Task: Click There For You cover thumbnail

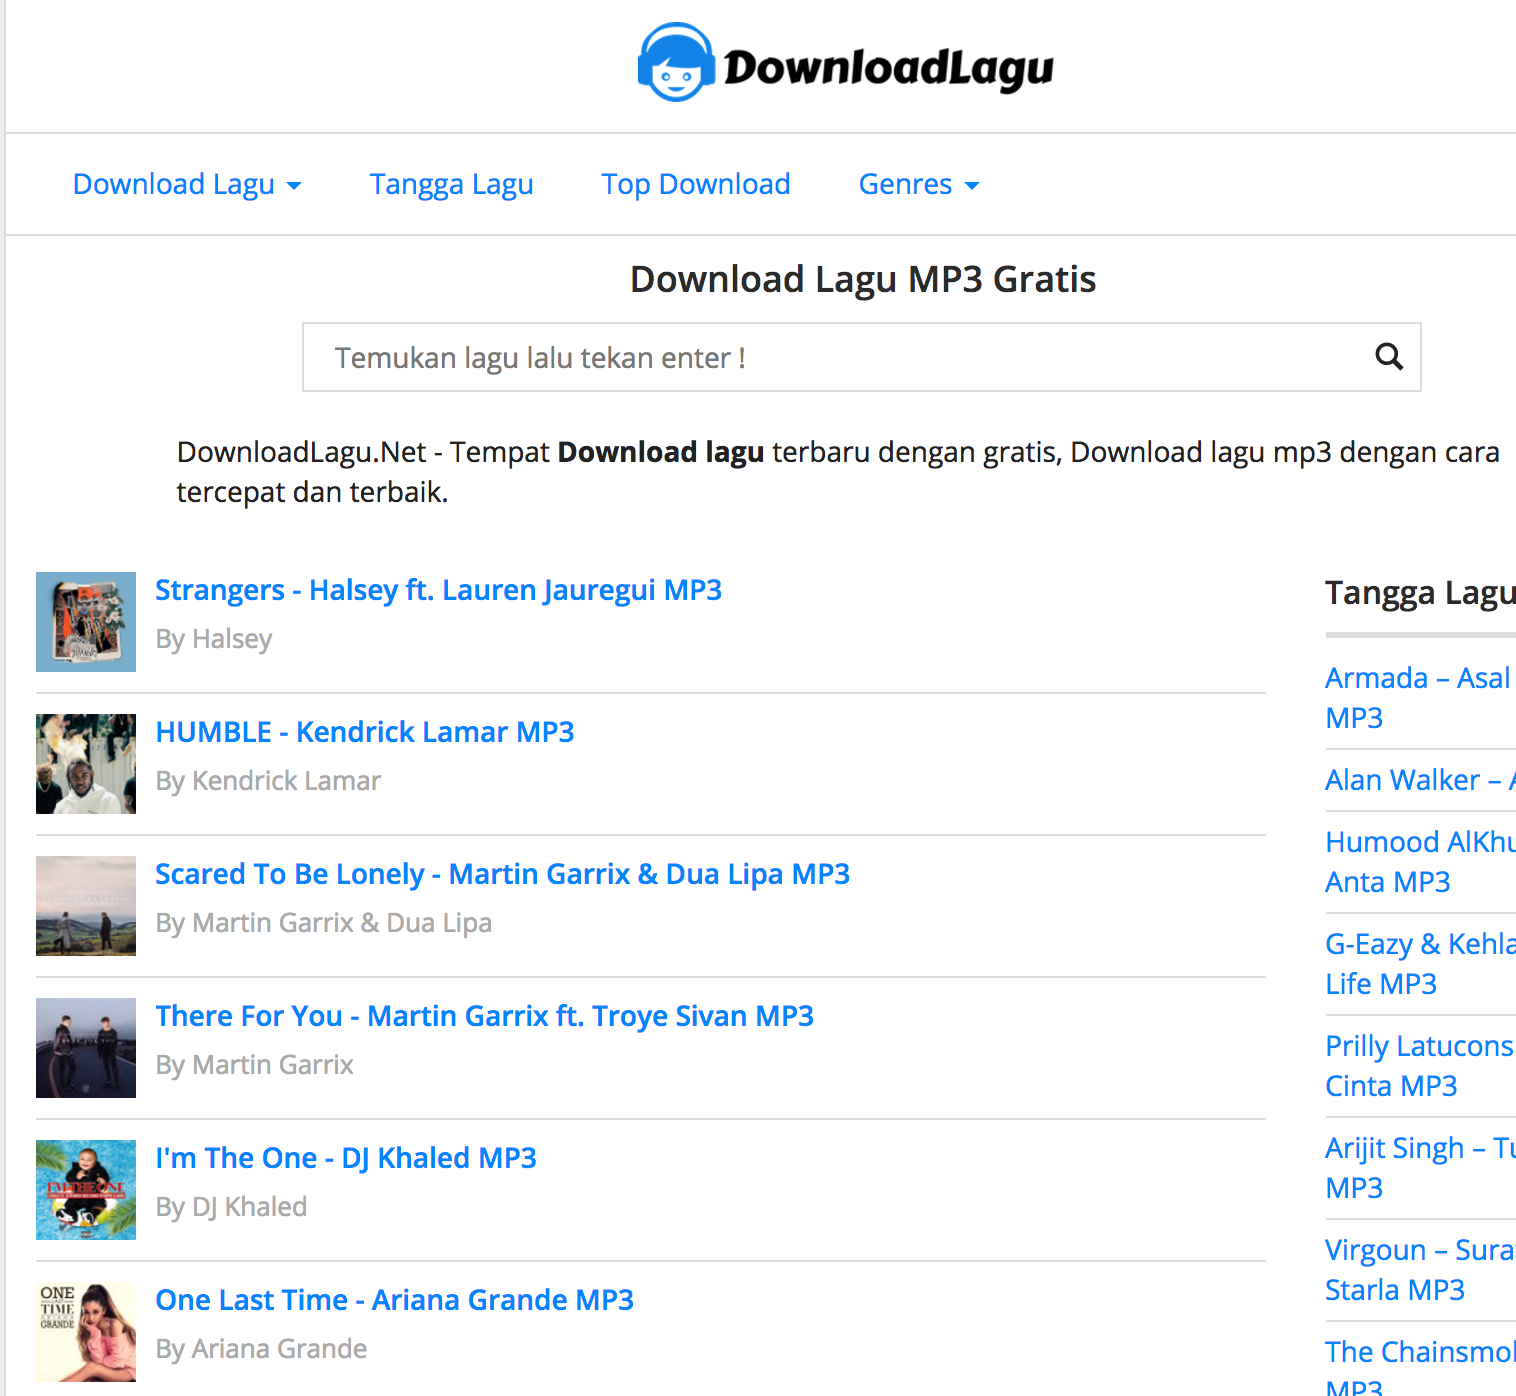Action: pyautogui.click(x=86, y=1048)
